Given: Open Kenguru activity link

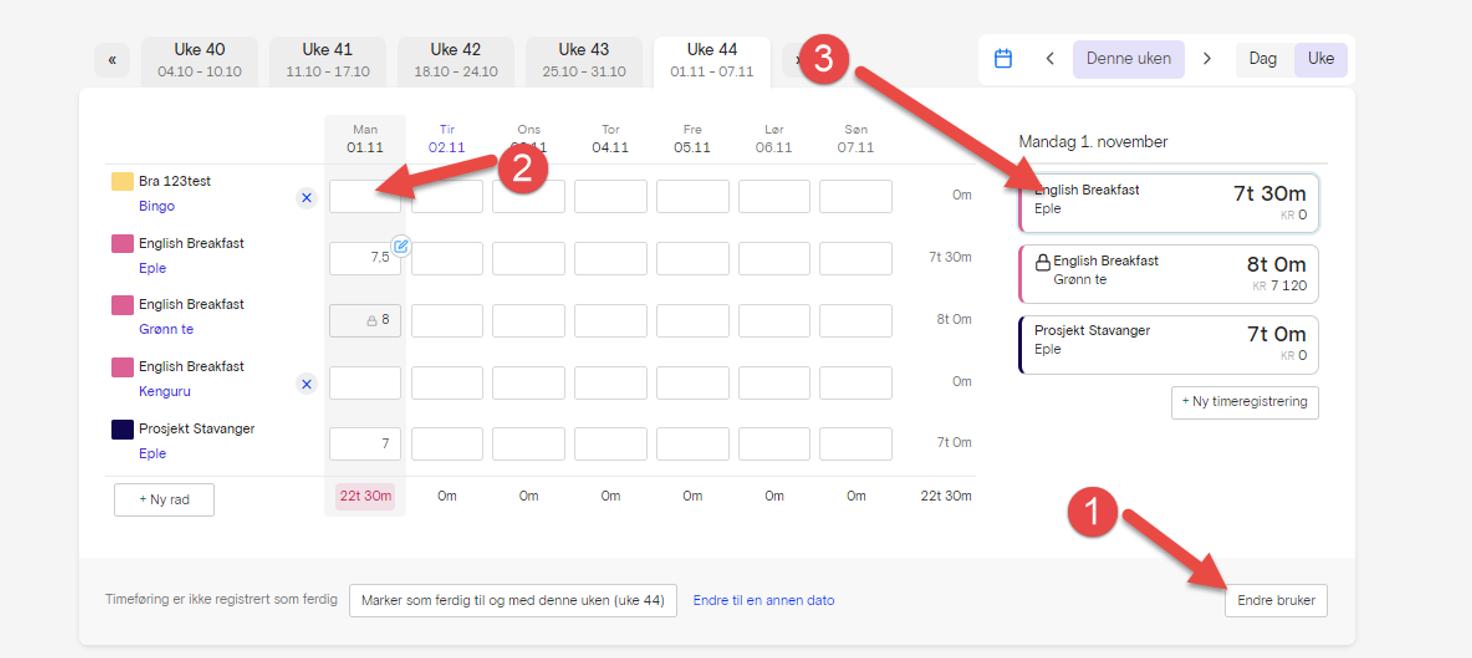Looking at the screenshot, I should click(164, 391).
